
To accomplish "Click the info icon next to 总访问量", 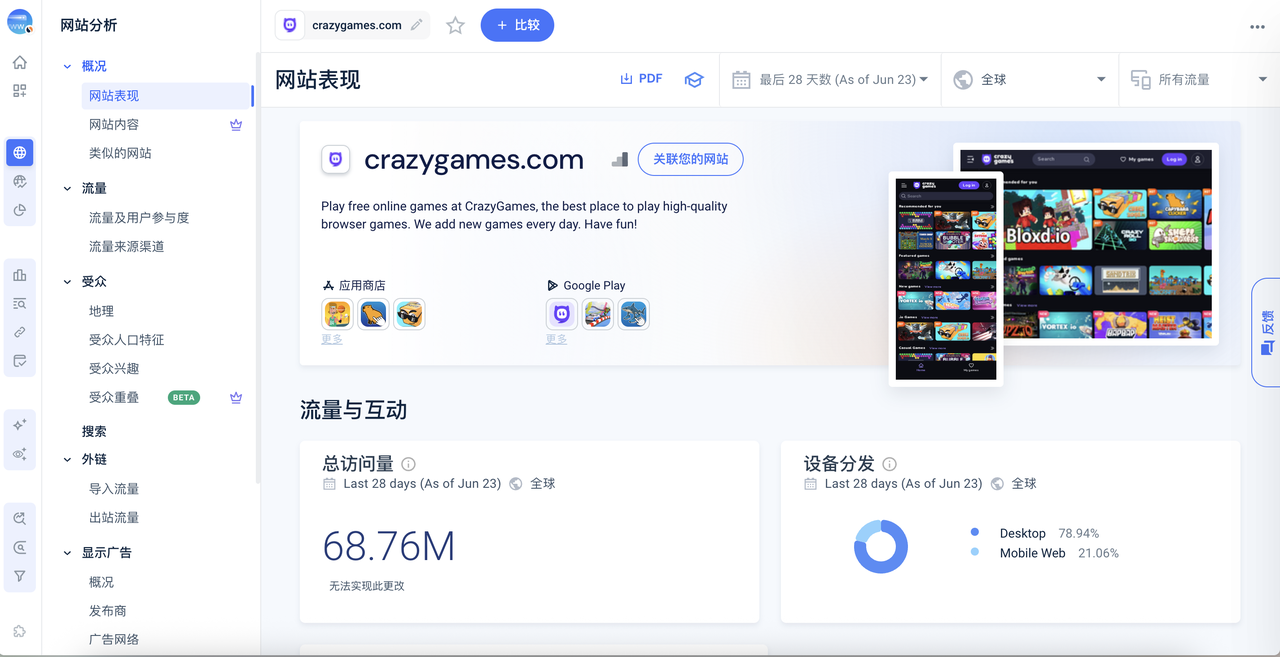I will (408, 464).
